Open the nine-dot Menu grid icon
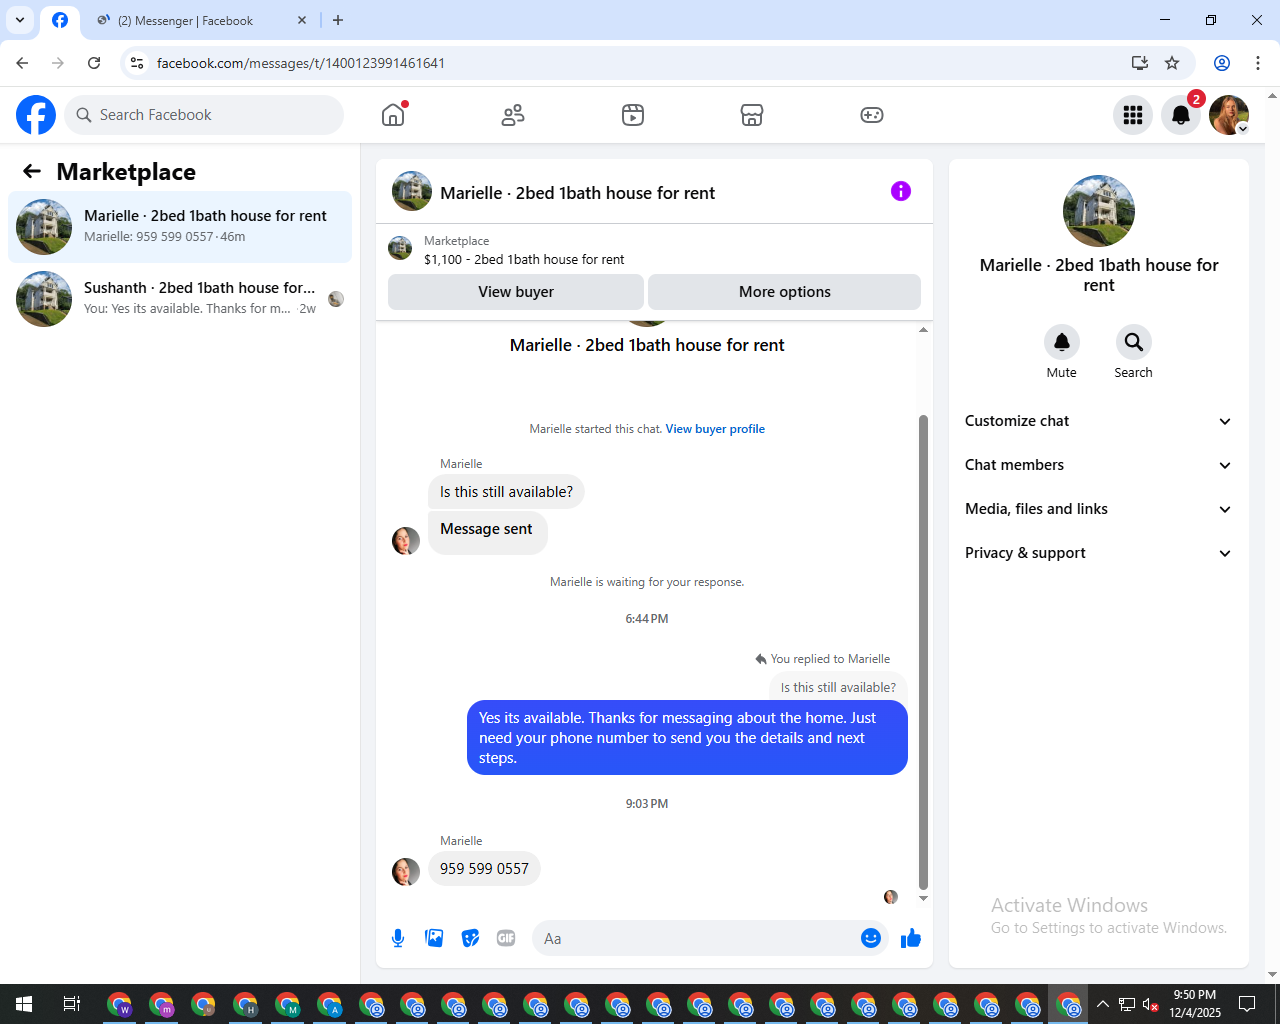Image resolution: width=1280 pixels, height=1024 pixels. 1133,115
